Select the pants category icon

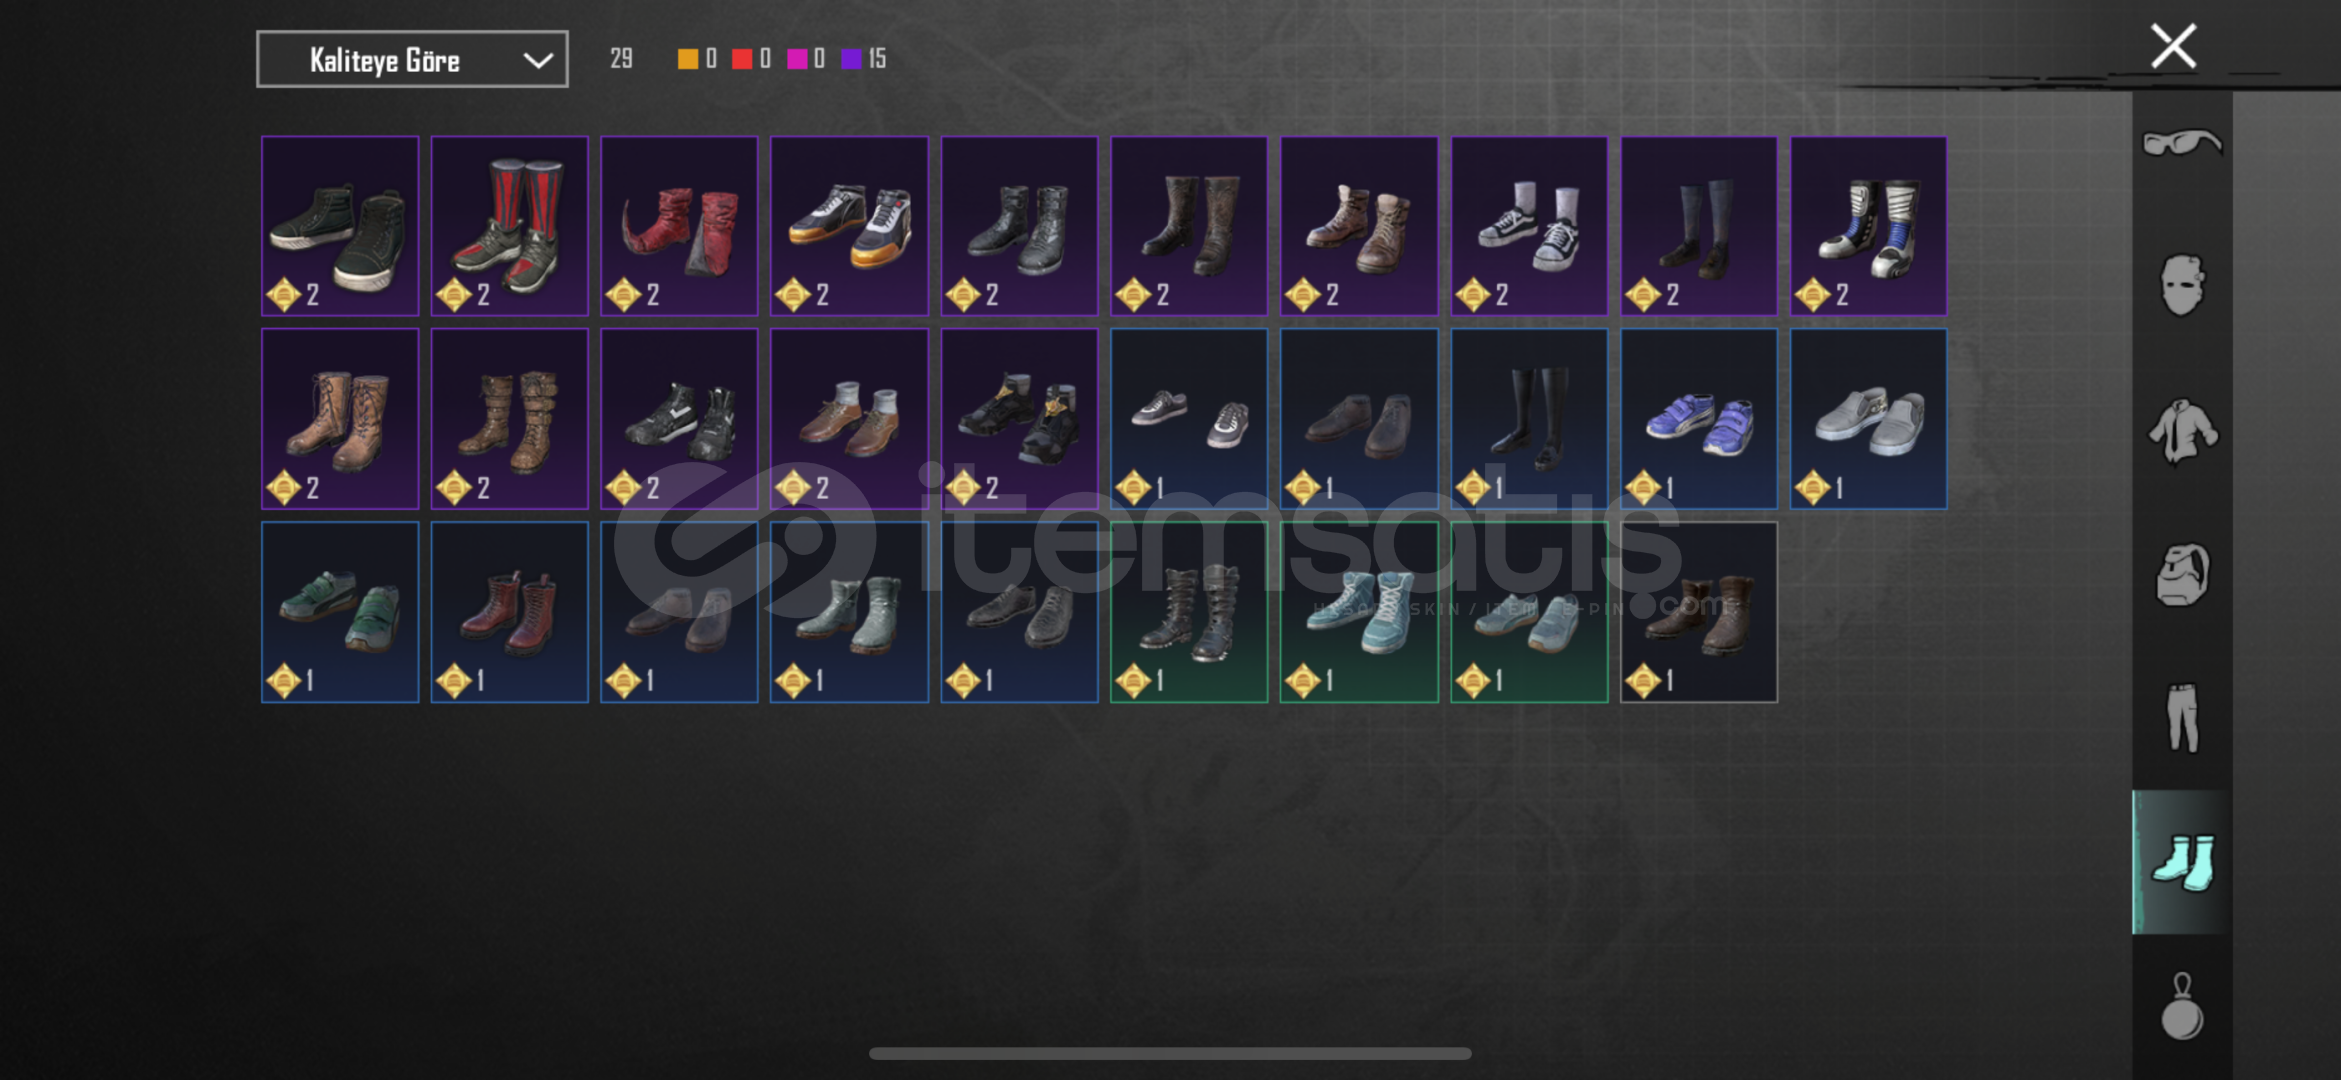(x=2183, y=717)
